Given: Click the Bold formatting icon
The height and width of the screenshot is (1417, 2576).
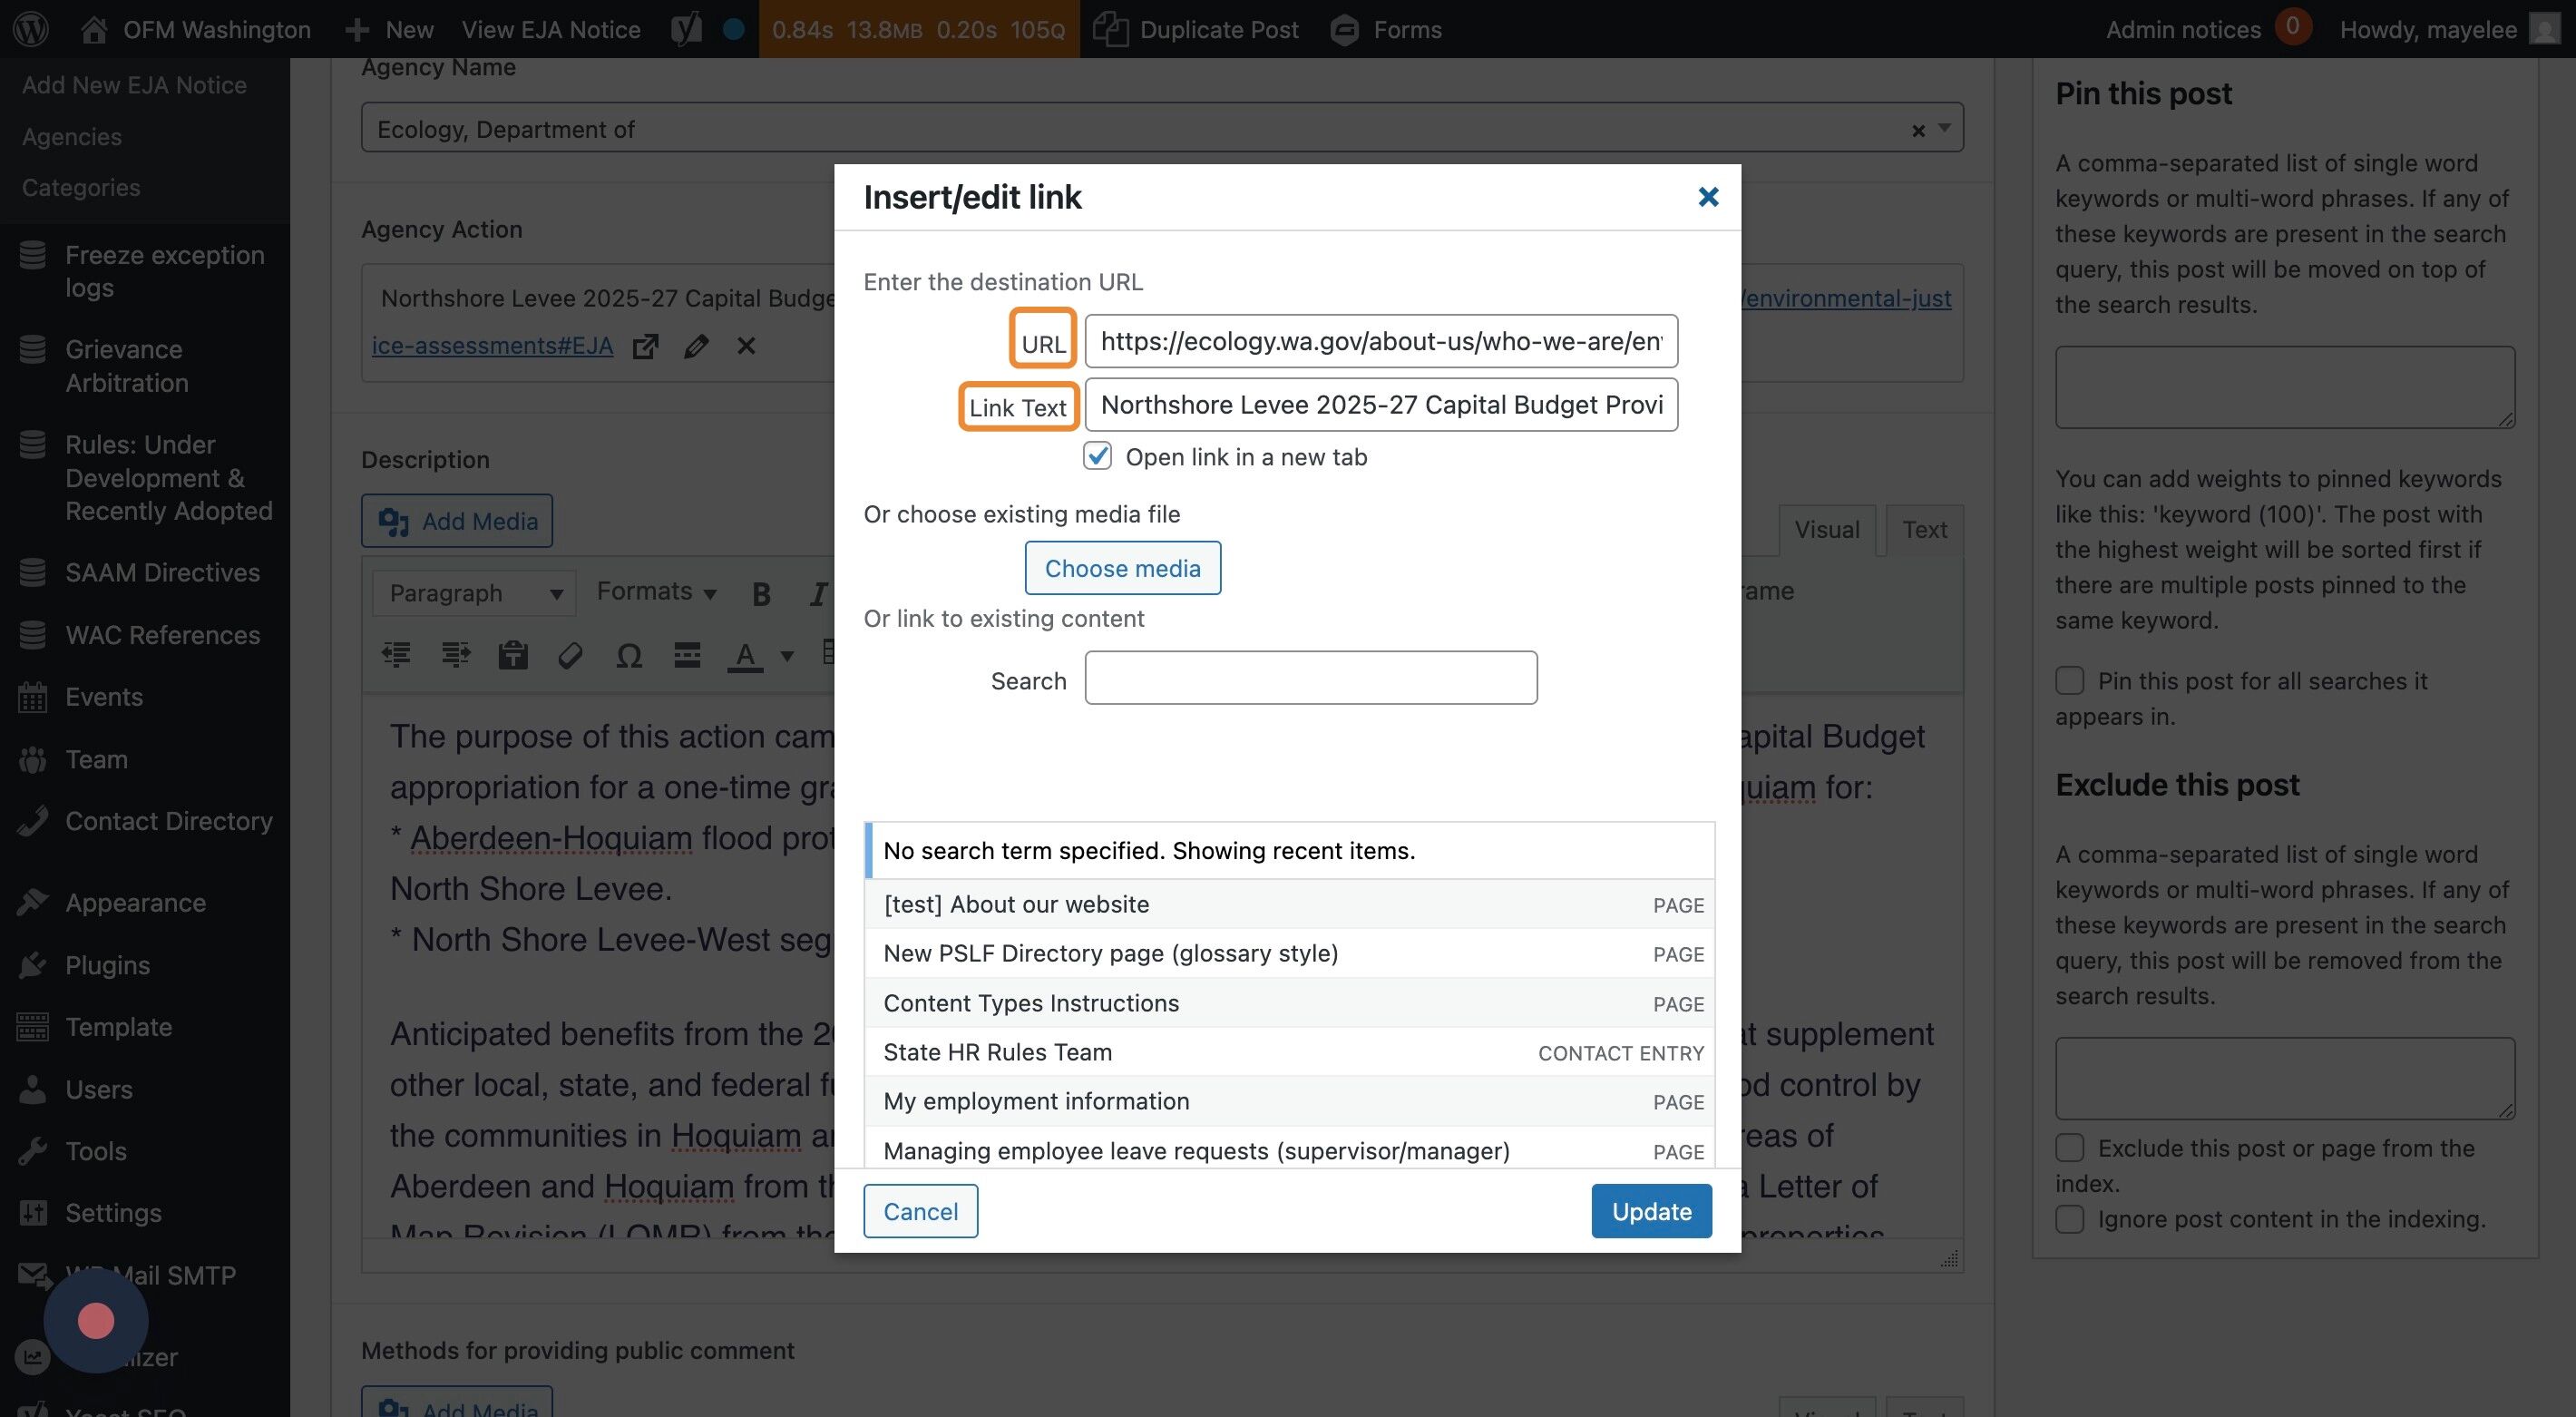Looking at the screenshot, I should (761, 594).
